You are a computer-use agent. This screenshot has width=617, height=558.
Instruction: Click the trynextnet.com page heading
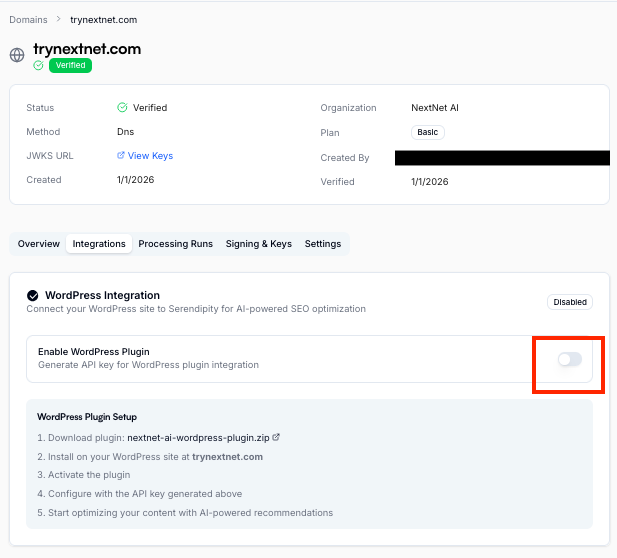[x=87, y=49]
